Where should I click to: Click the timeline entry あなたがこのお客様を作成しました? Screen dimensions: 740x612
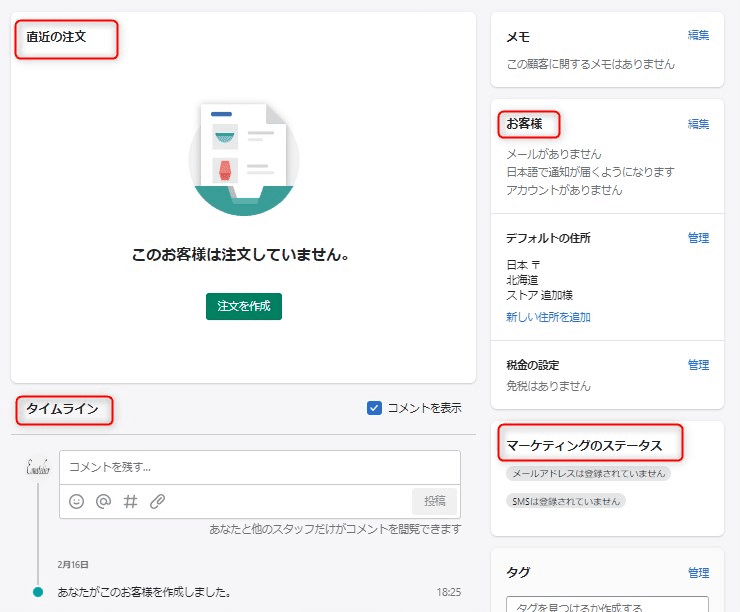[x=144, y=592]
